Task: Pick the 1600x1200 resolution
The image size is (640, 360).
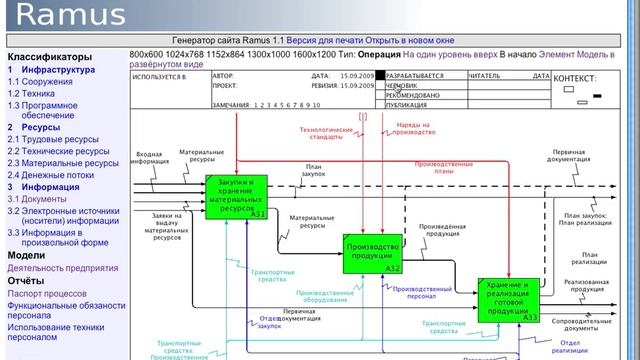Action: click(314, 54)
